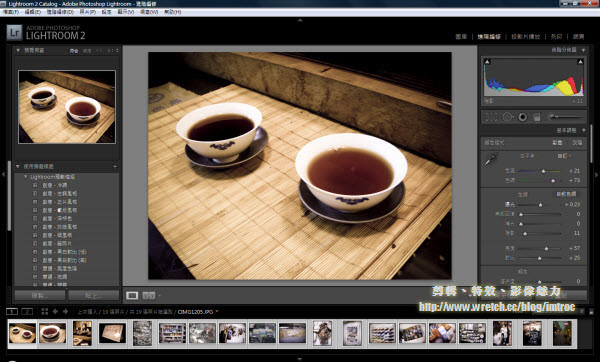600x362 pixels.
Task: Collapse the Navigator (預覽視窗) panel triangle
Action: click(18, 50)
